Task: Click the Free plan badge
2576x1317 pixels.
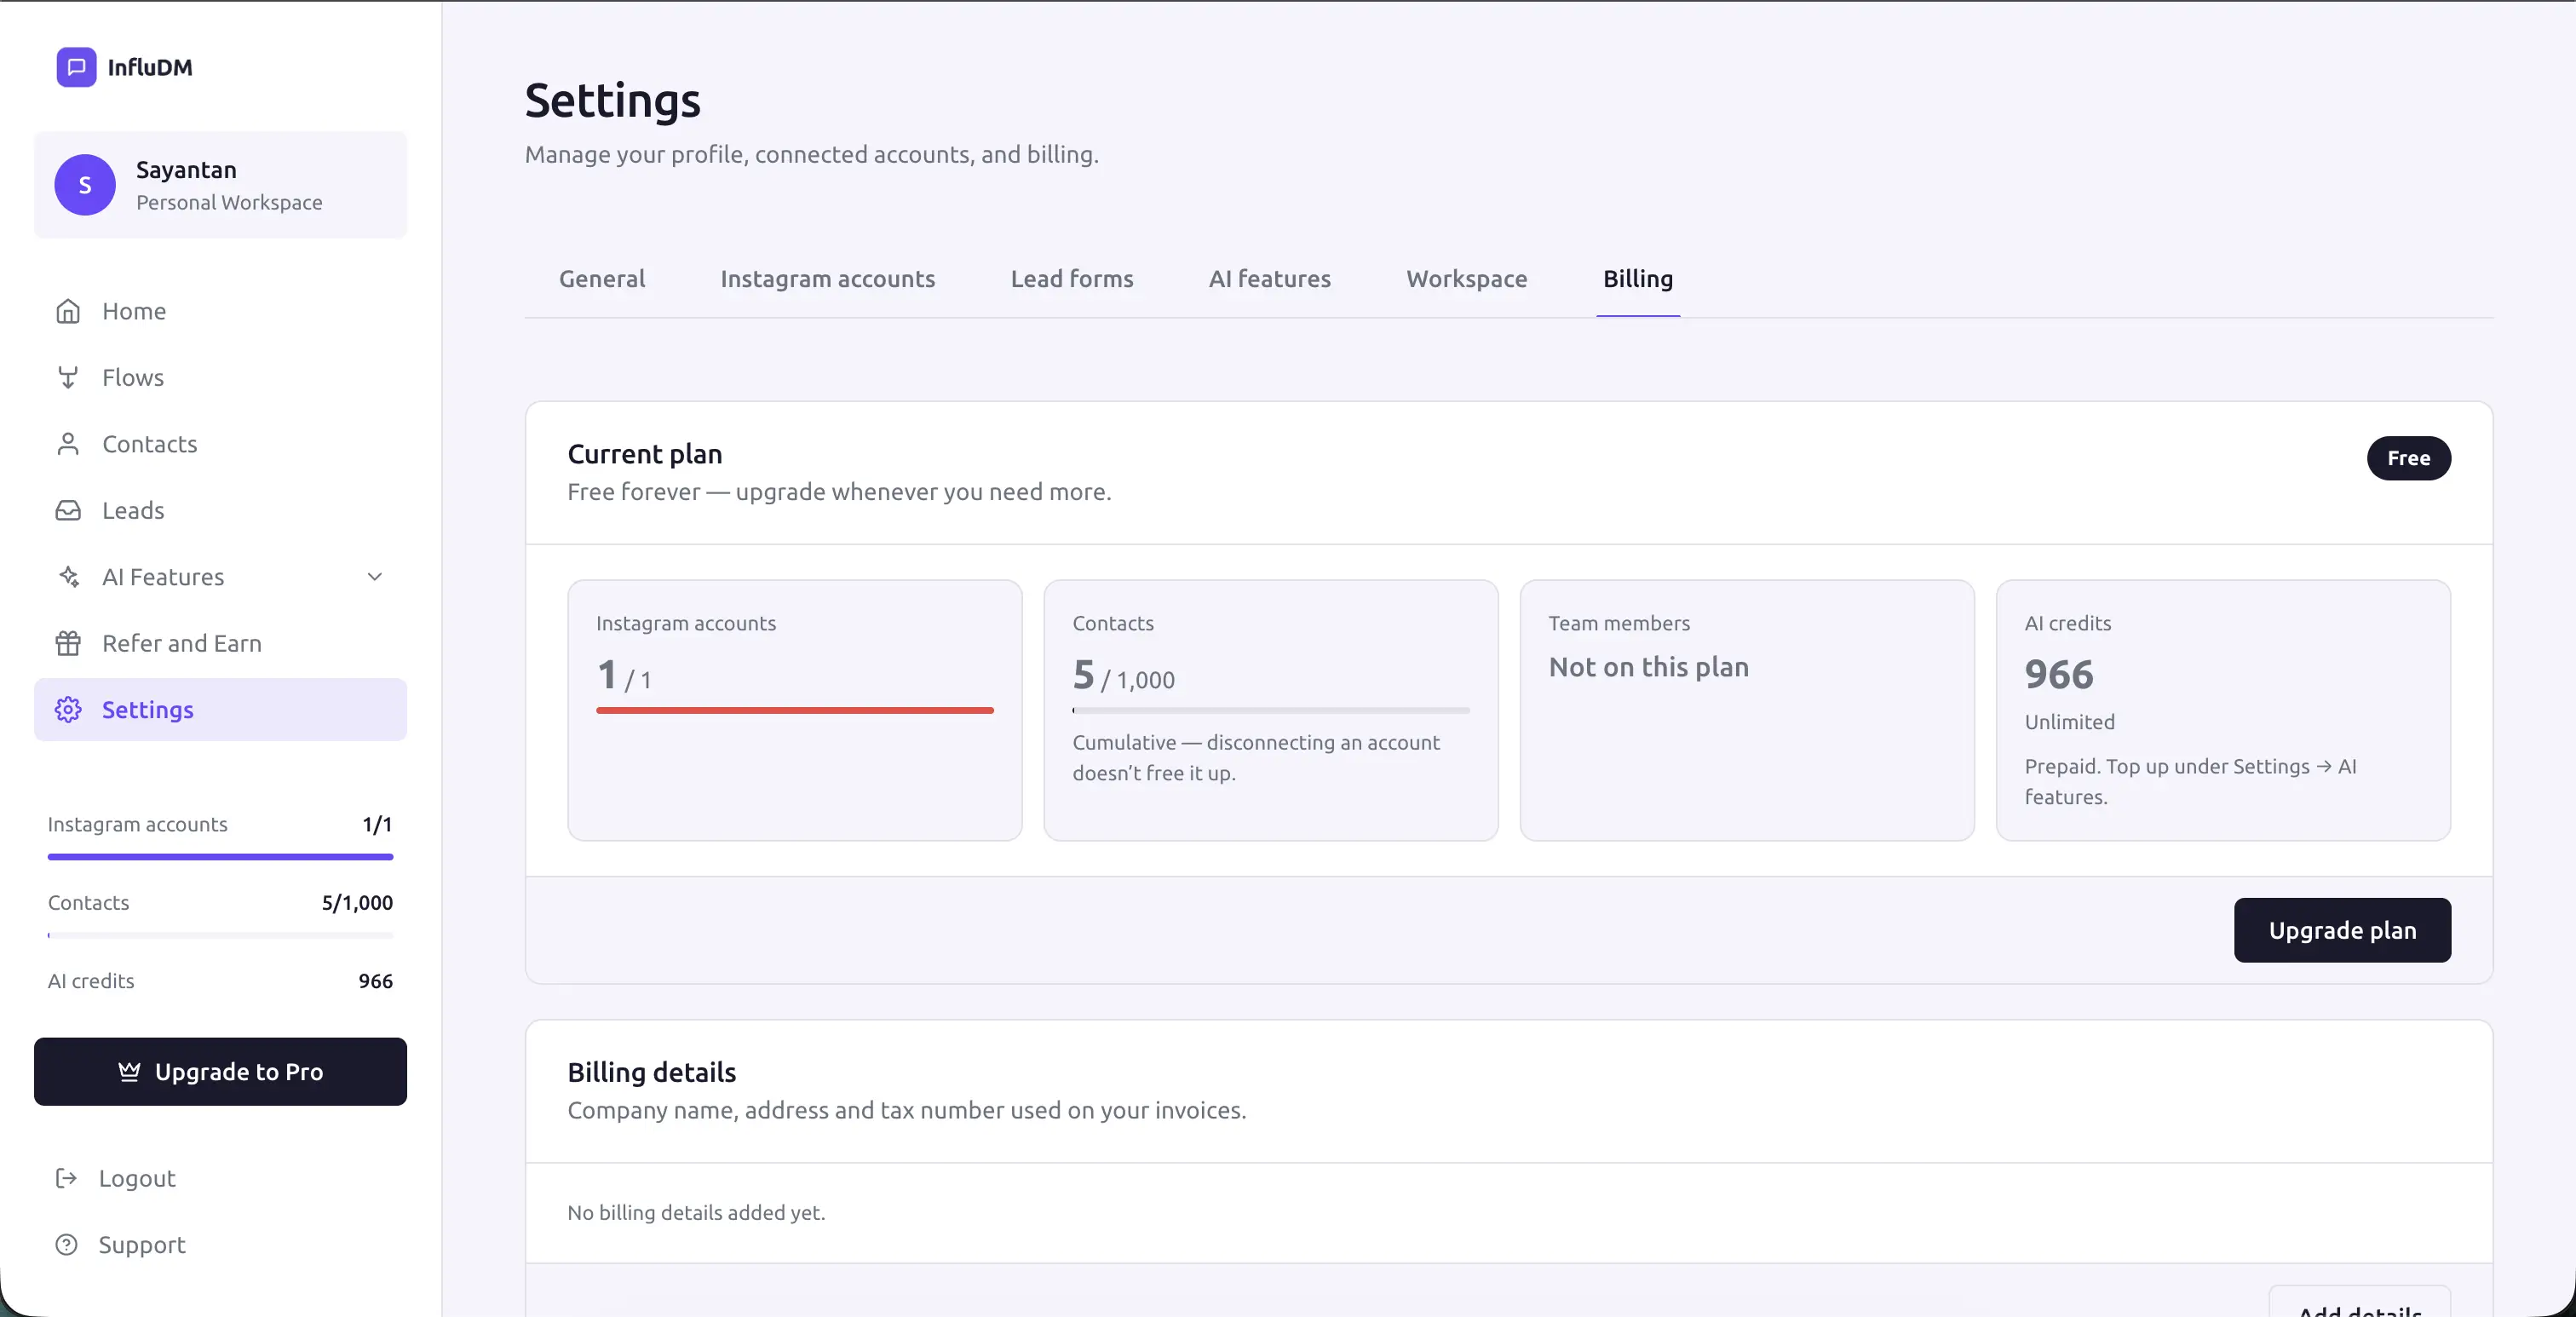Action: (2408, 458)
